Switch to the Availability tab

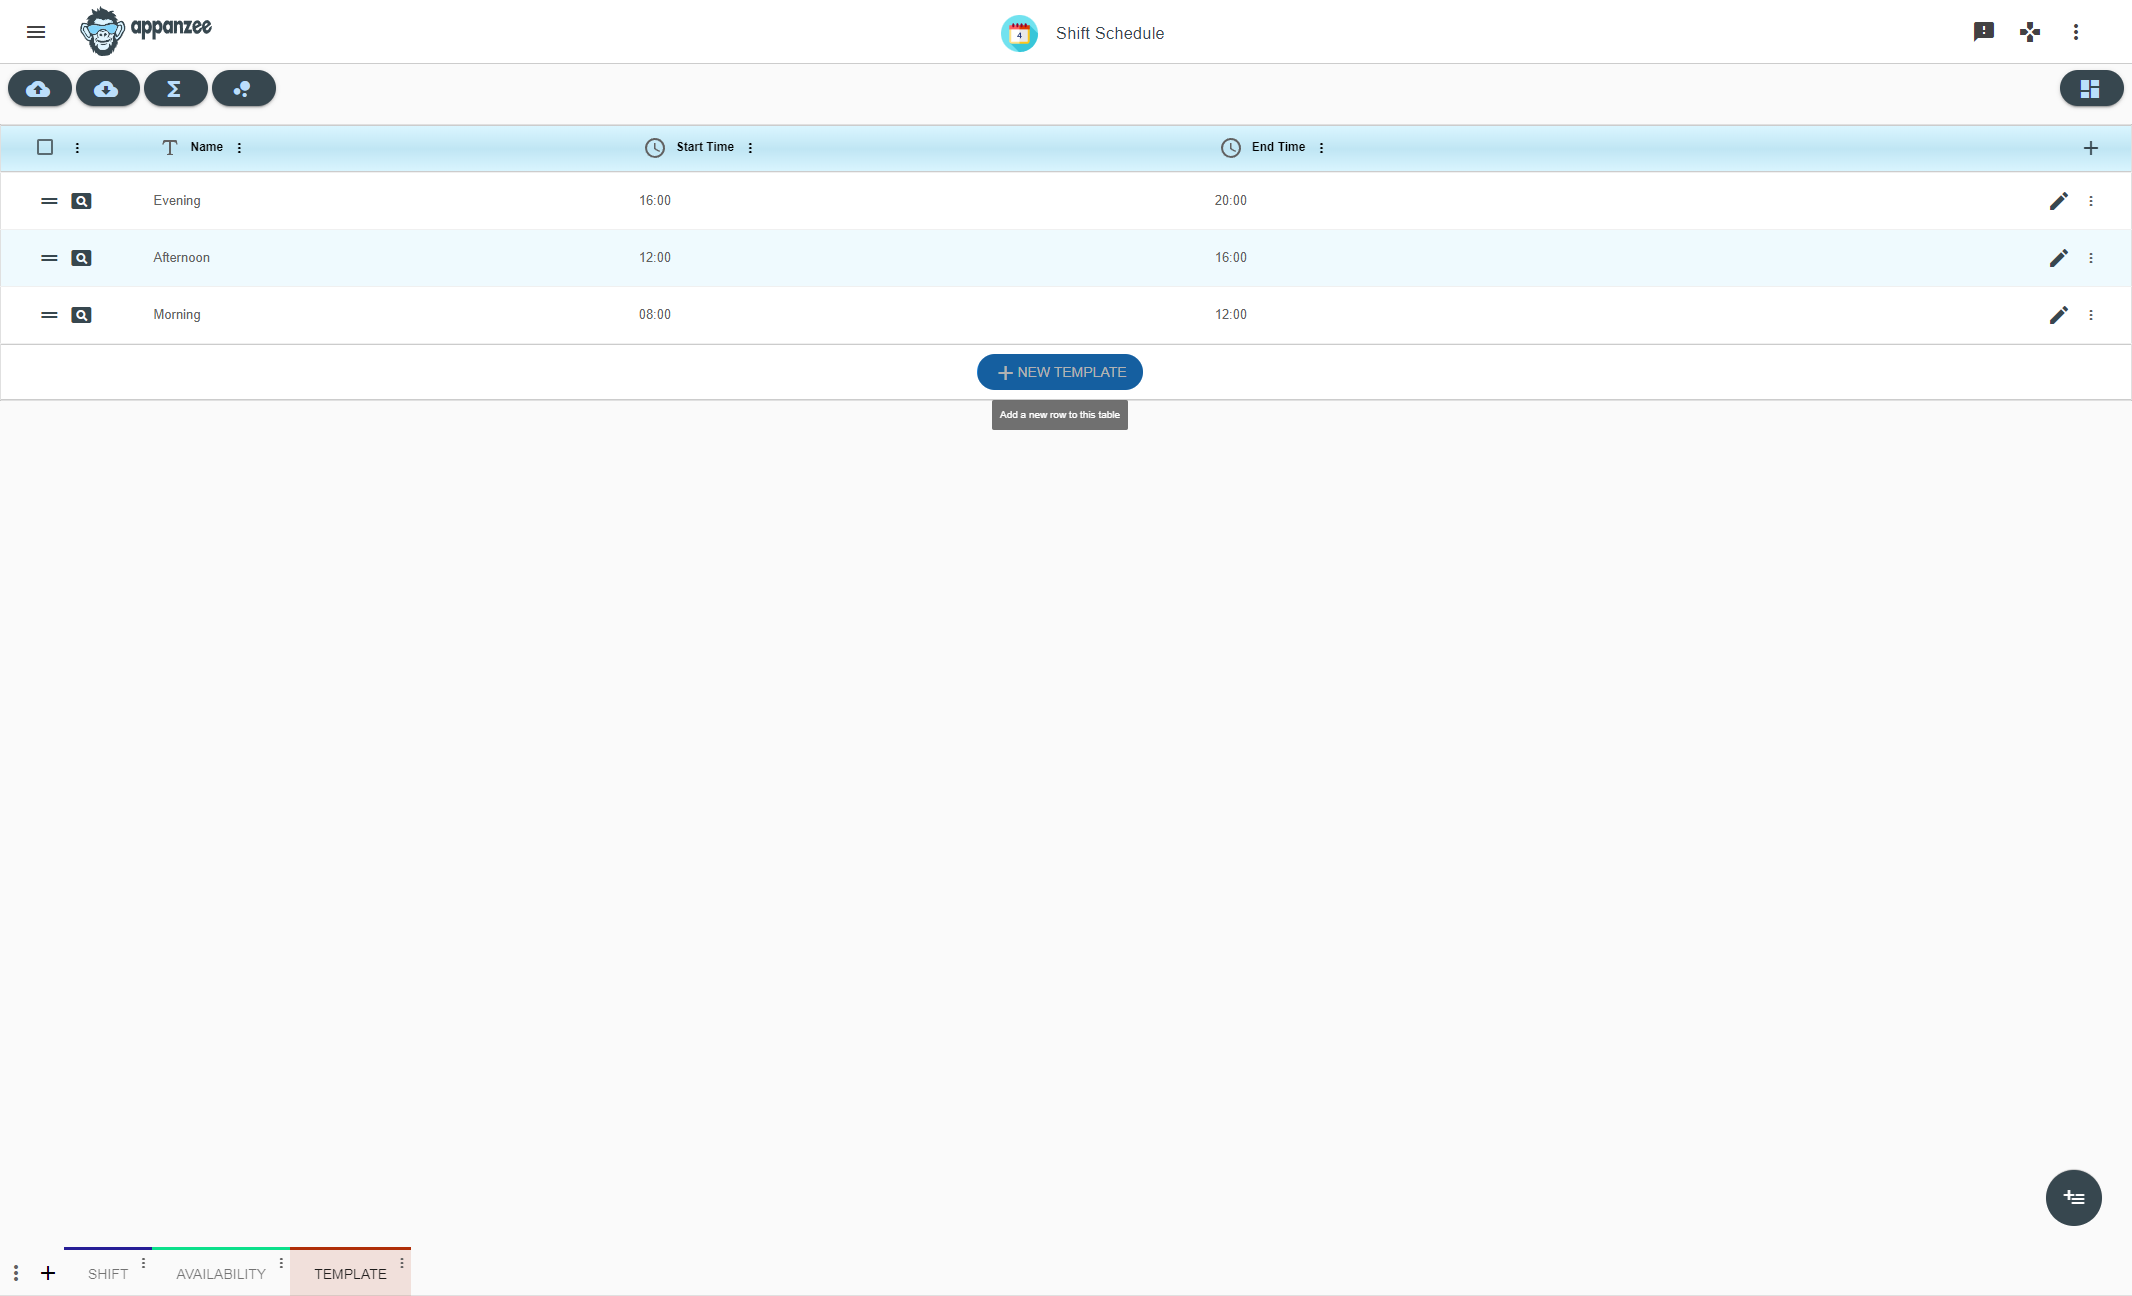coord(221,1274)
